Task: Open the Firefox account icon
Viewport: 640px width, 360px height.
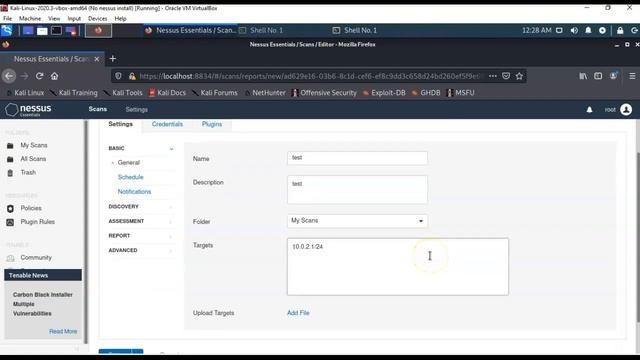Action: pyautogui.click(x=613, y=76)
